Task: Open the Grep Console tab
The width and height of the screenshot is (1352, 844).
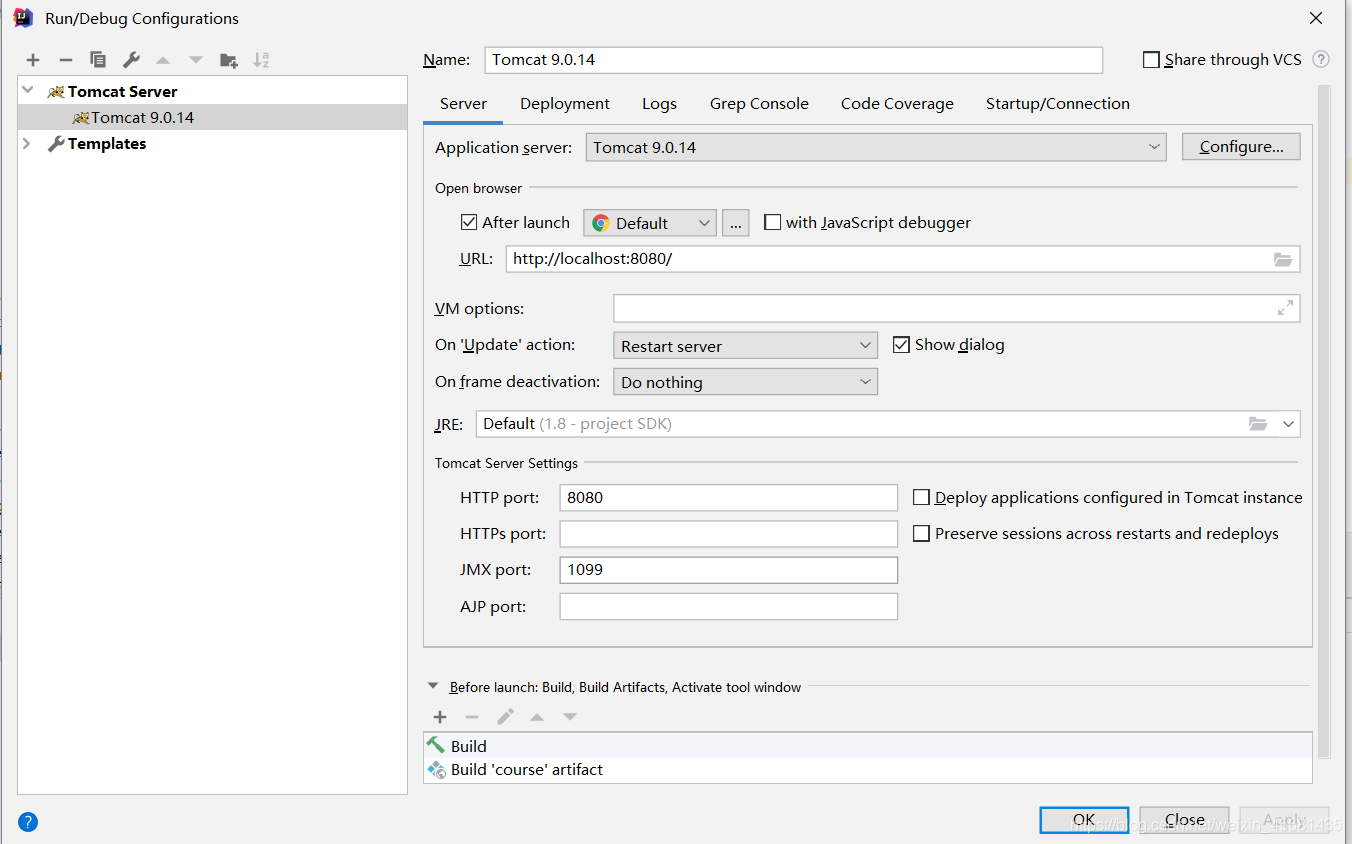Action: [759, 104]
